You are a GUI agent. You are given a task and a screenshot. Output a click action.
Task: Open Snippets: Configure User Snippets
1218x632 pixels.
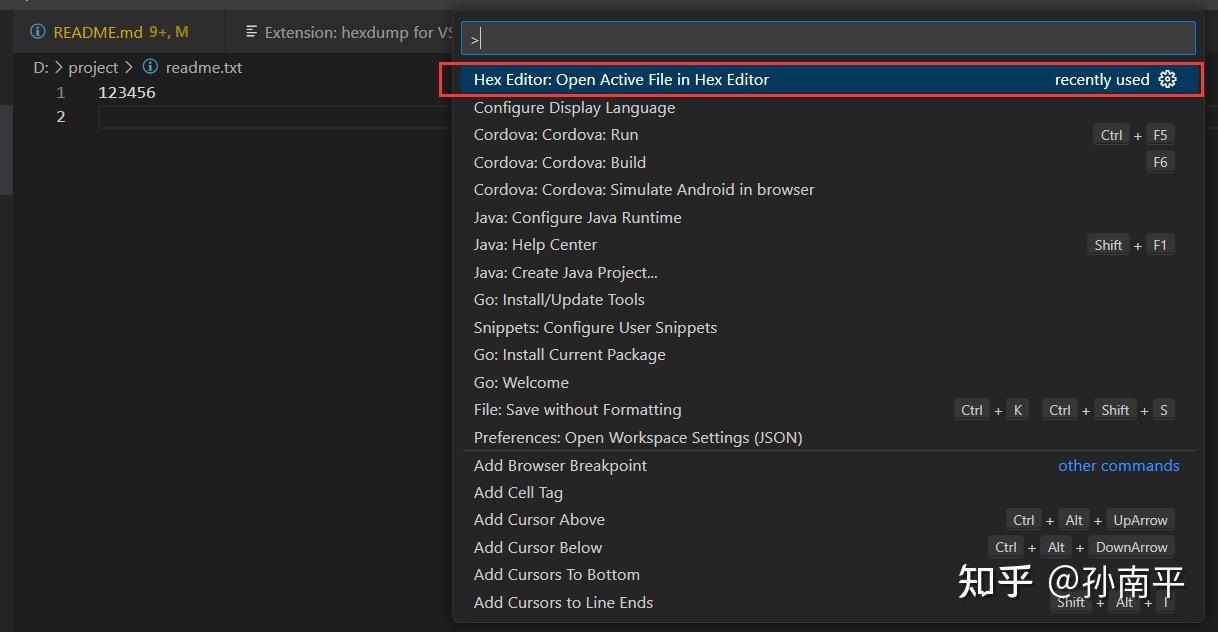point(595,327)
